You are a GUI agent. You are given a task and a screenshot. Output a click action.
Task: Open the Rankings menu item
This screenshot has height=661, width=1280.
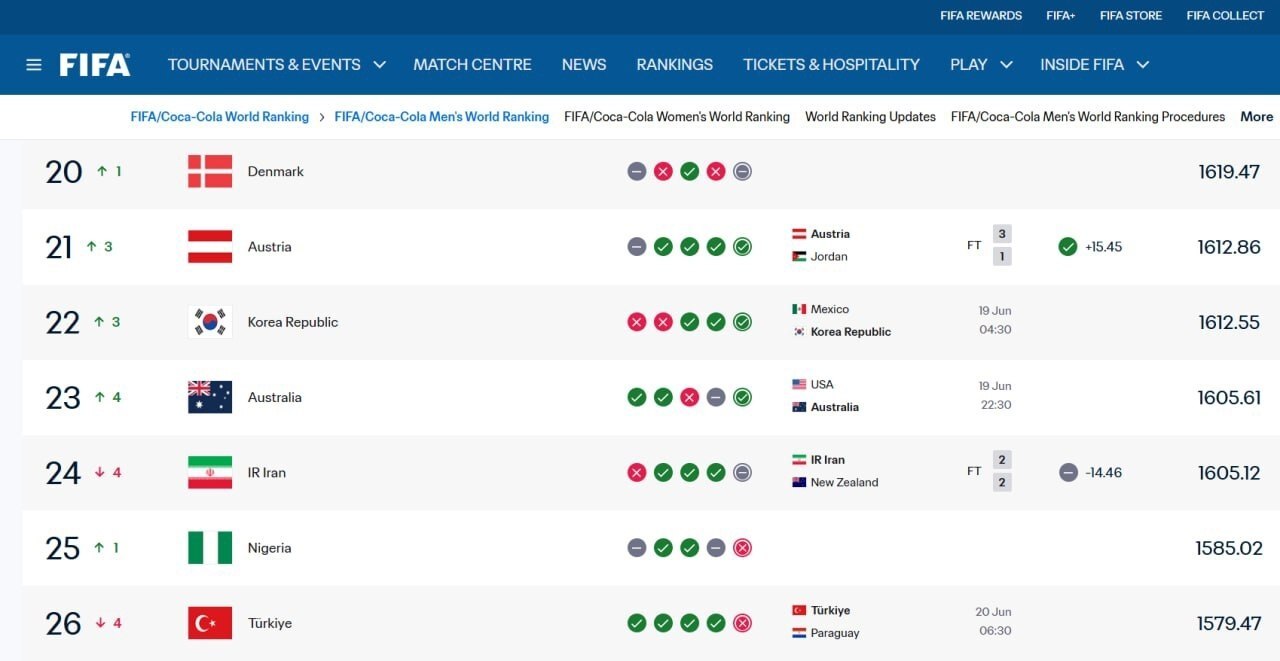[x=675, y=65]
